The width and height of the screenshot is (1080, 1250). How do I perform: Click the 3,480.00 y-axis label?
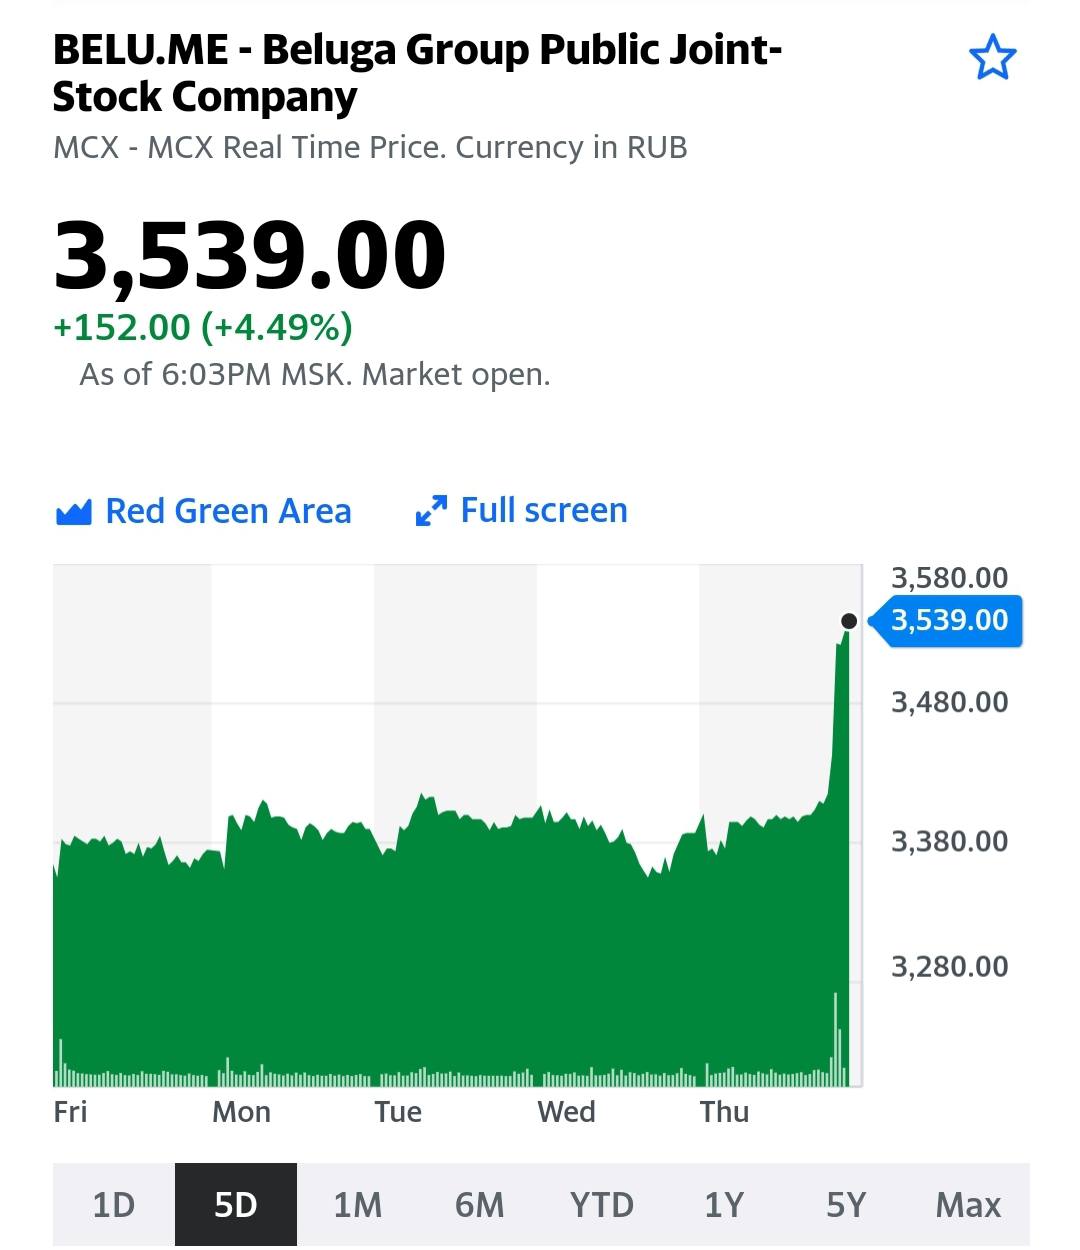coord(950,702)
